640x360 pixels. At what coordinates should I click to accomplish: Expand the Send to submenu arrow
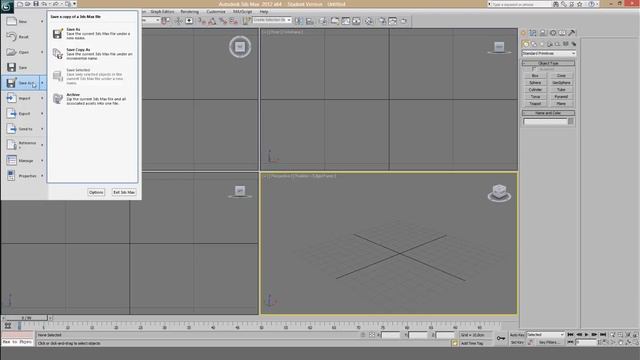[x=42, y=129]
